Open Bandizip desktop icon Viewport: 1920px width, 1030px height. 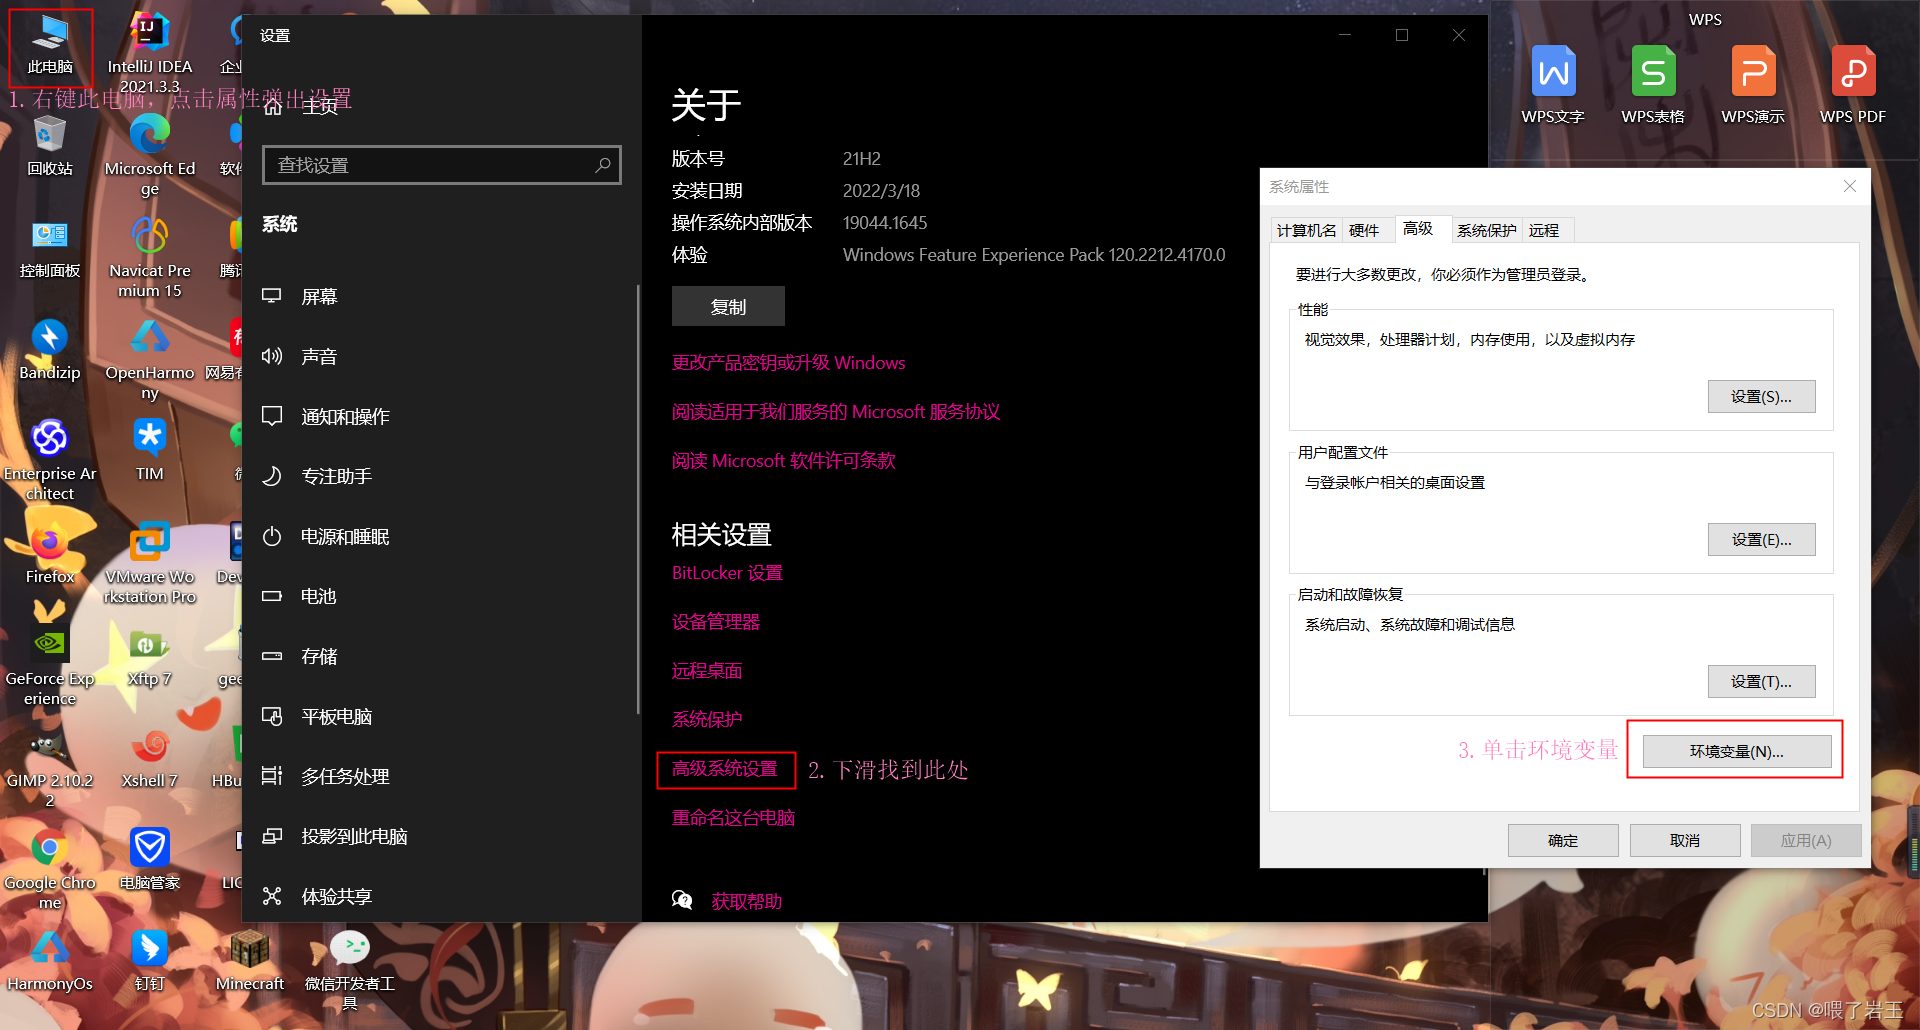pyautogui.click(x=50, y=350)
